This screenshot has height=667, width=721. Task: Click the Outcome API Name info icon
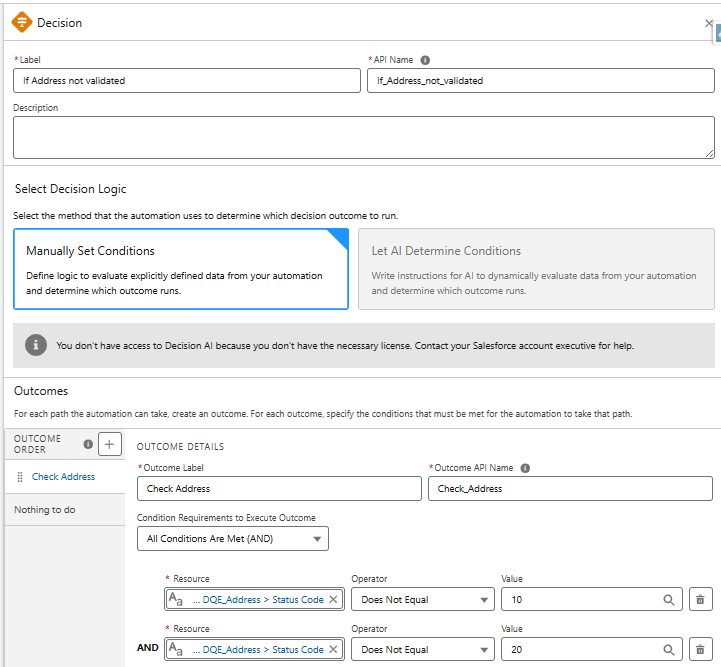point(525,468)
